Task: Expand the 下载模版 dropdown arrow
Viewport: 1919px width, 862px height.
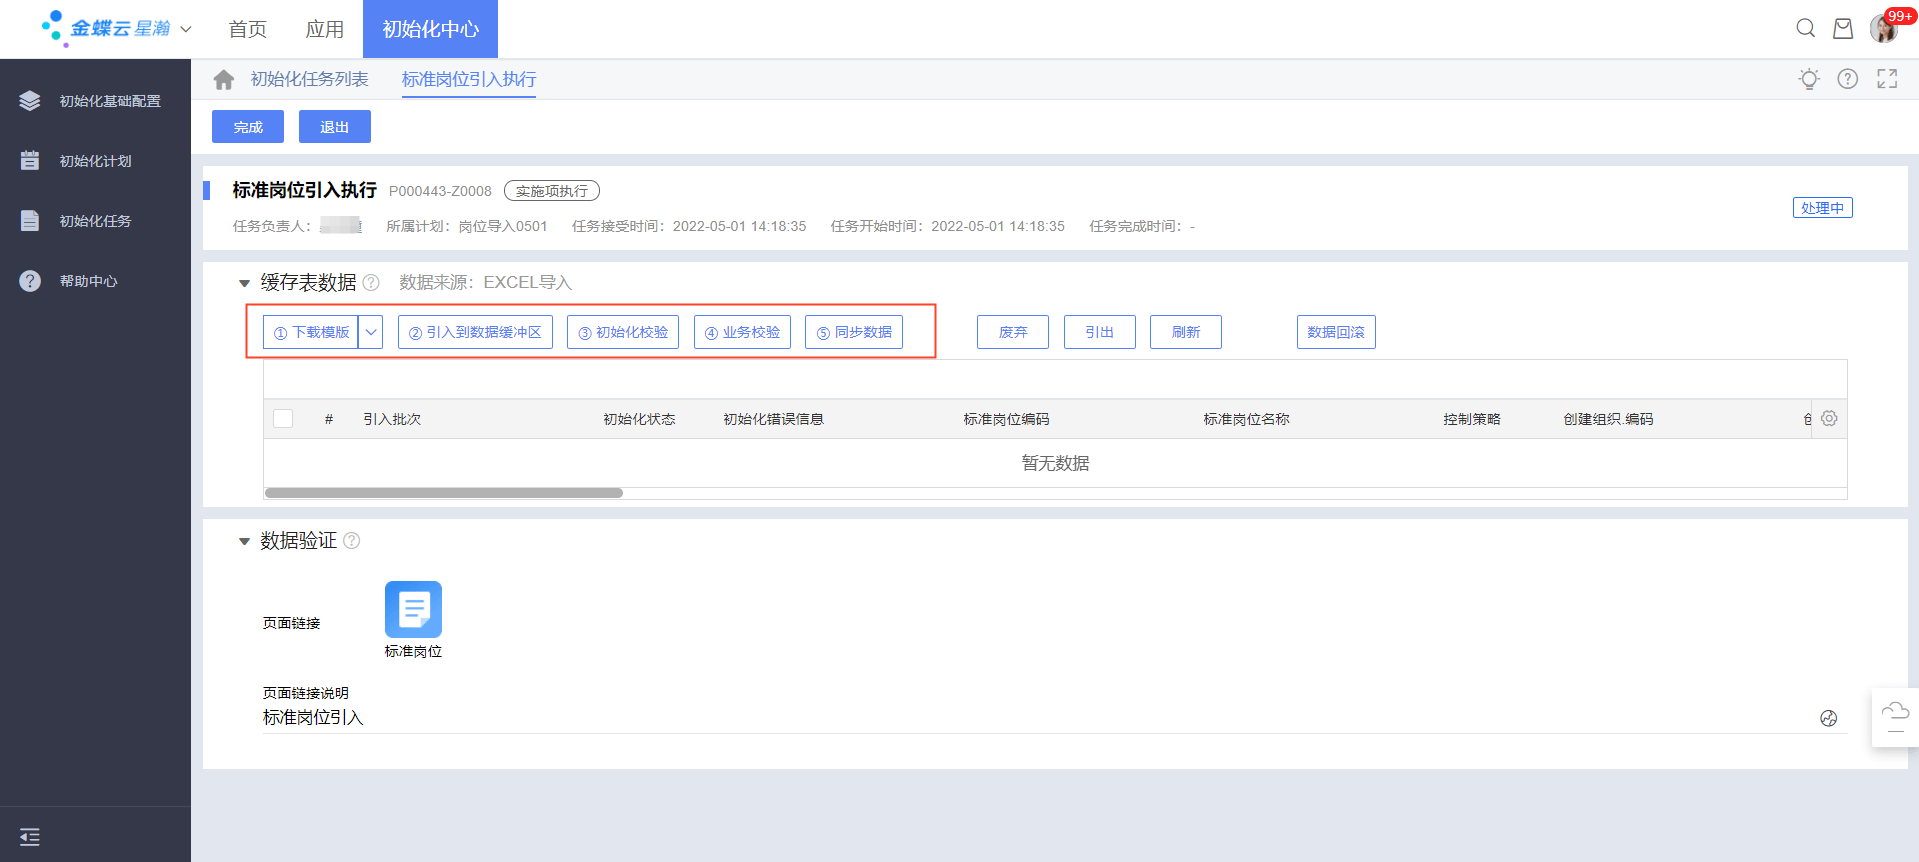Action: [371, 332]
